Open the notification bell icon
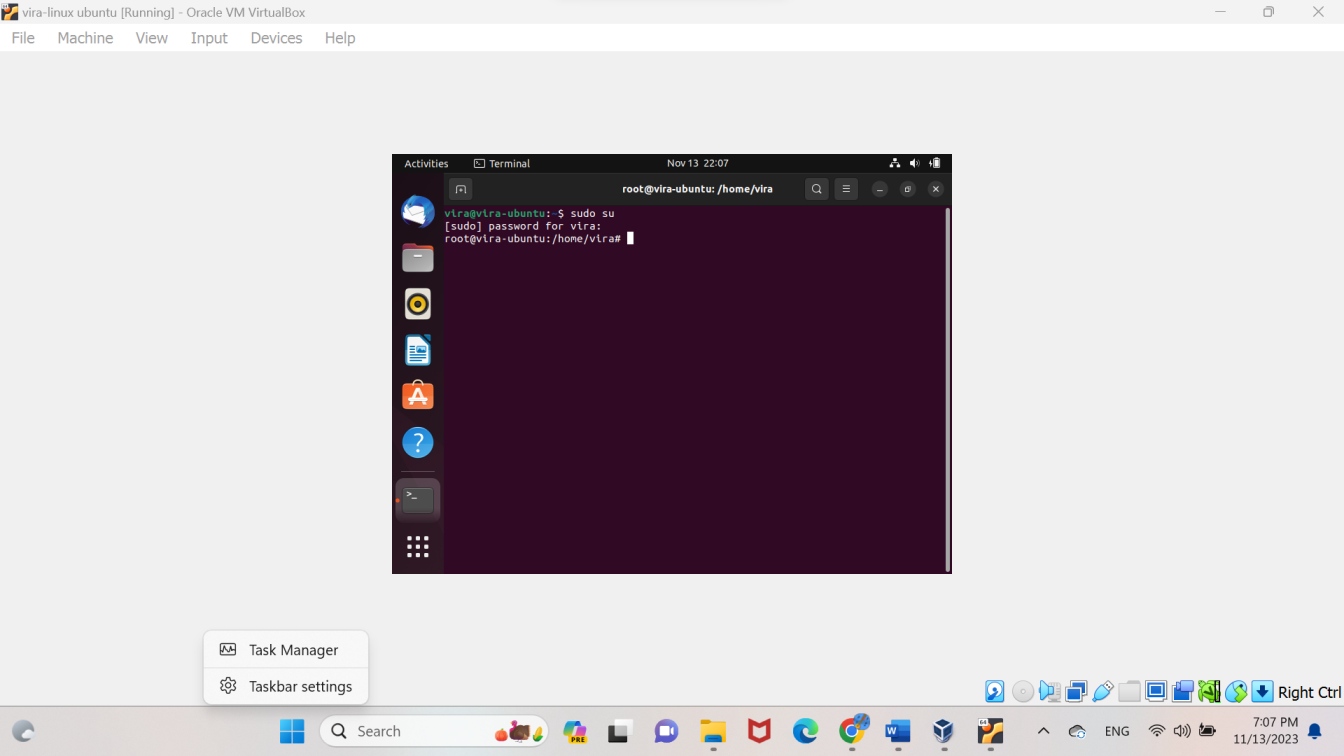 1315,732
